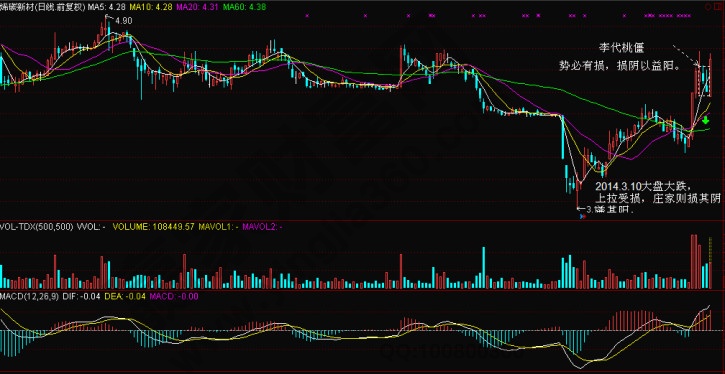The height and width of the screenshot is (374, 725).
Task: Click the green down arrow signal marker
Action: pyautogui.click(x=705, y=121)
